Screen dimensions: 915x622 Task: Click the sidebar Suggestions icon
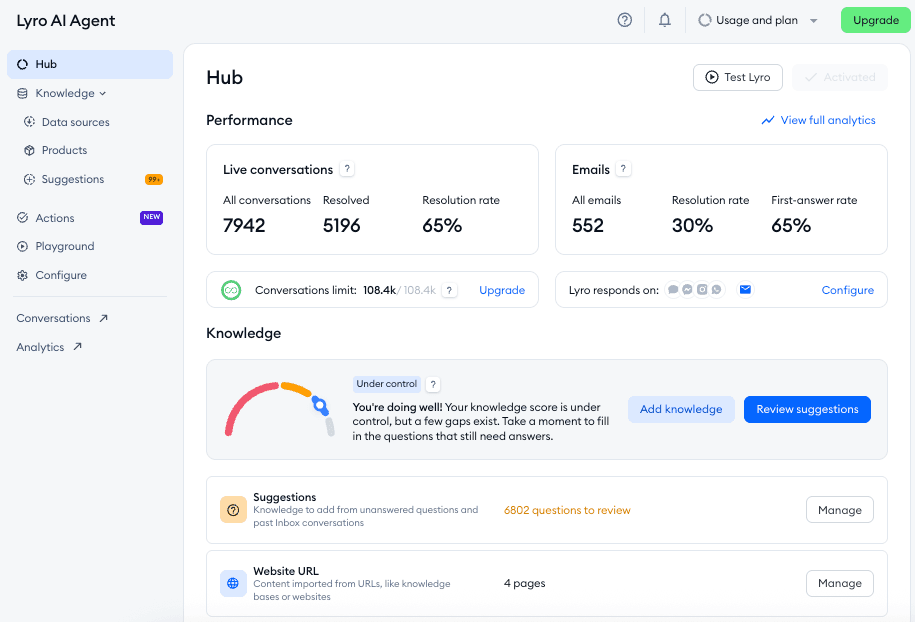tap(29, 179)
